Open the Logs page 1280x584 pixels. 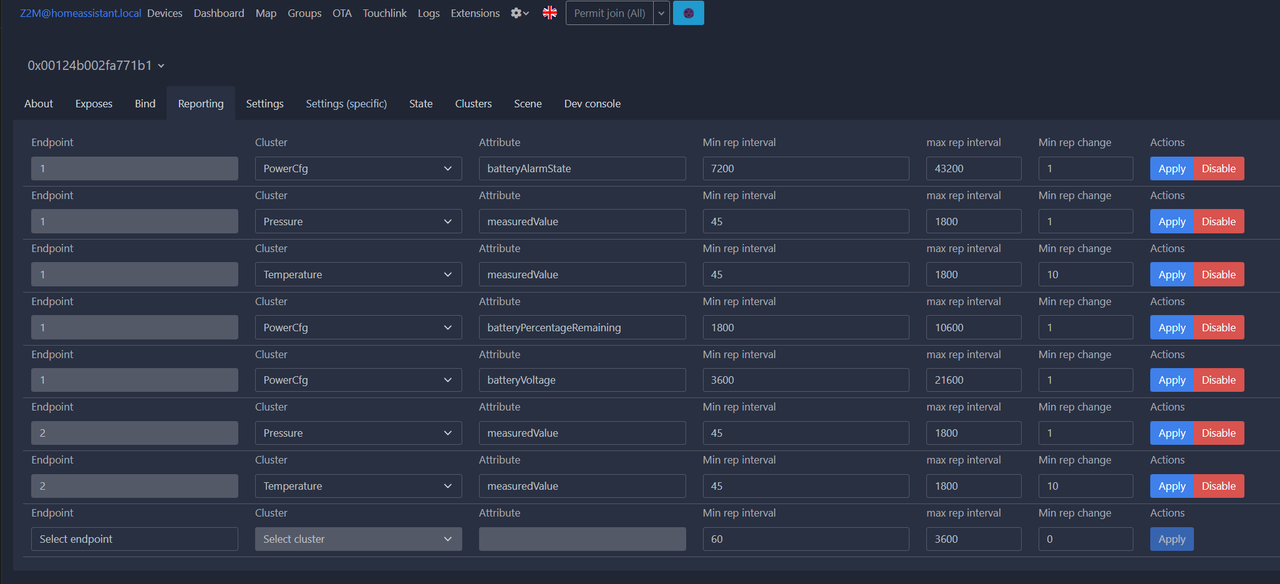click(429, 13)
